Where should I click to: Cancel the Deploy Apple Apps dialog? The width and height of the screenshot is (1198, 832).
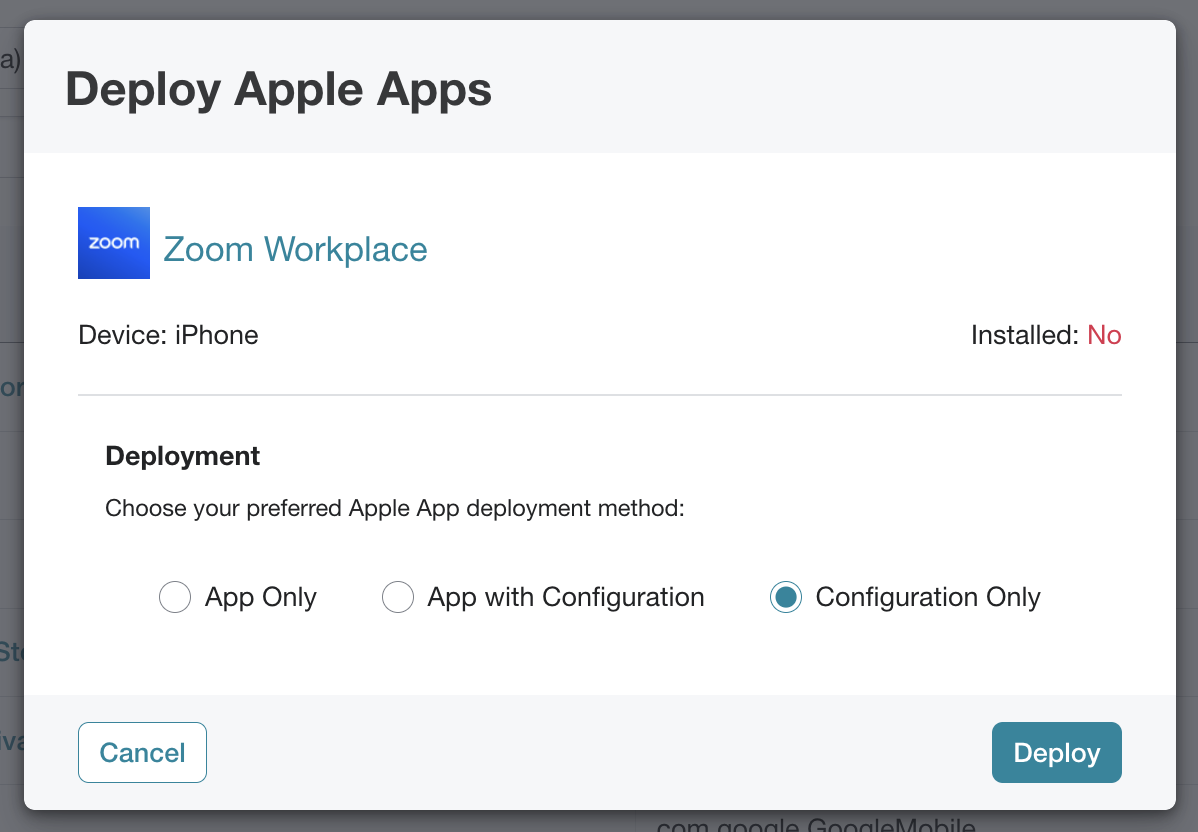(142, 753)
